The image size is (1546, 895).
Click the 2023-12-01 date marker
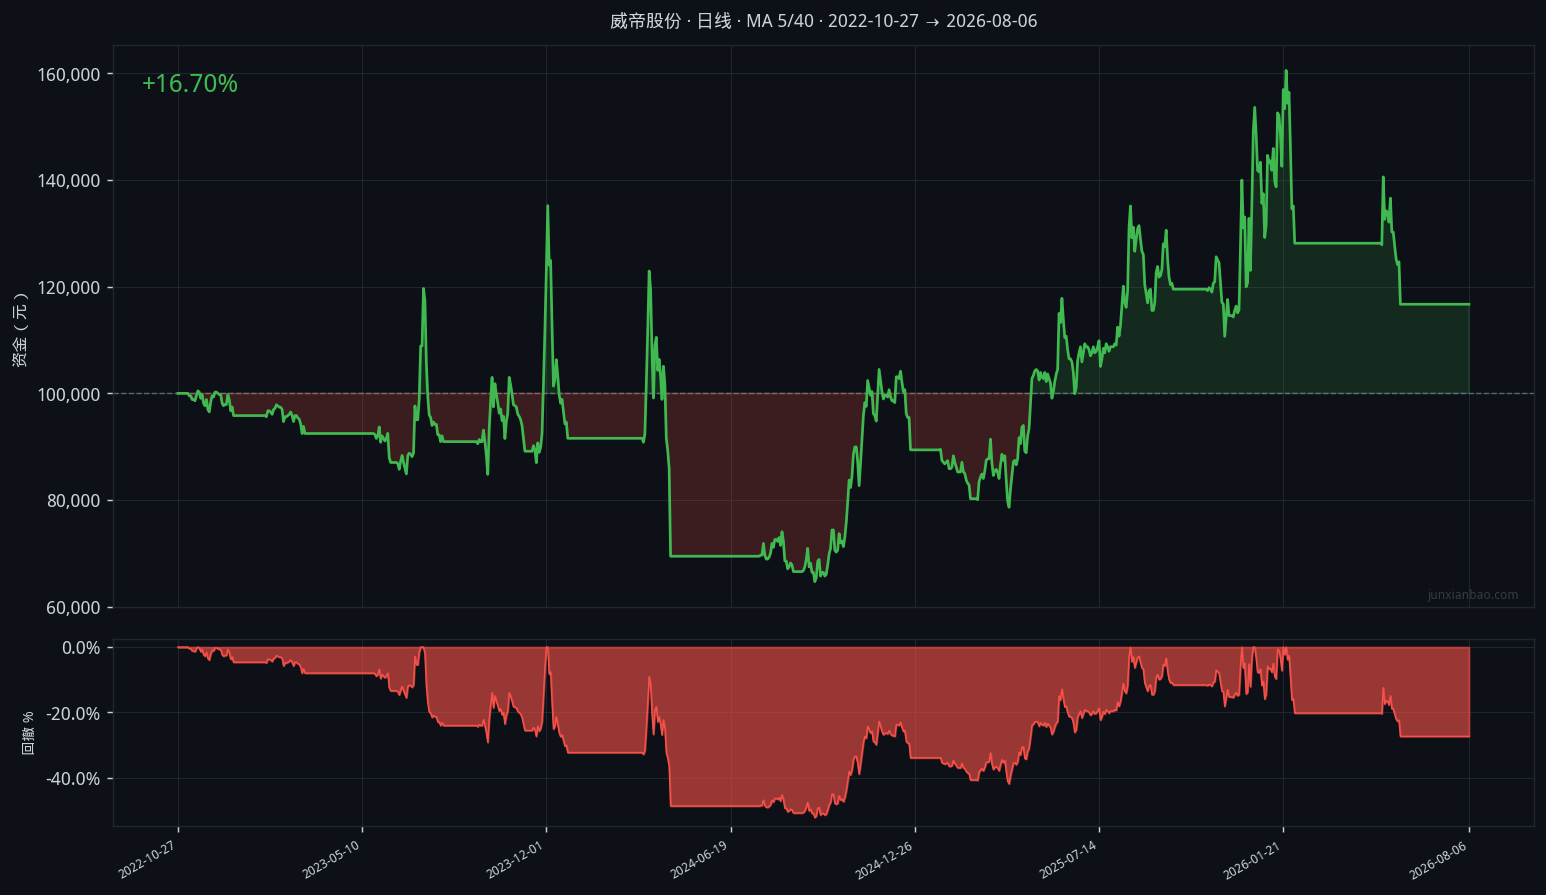(x=515, y=861)
